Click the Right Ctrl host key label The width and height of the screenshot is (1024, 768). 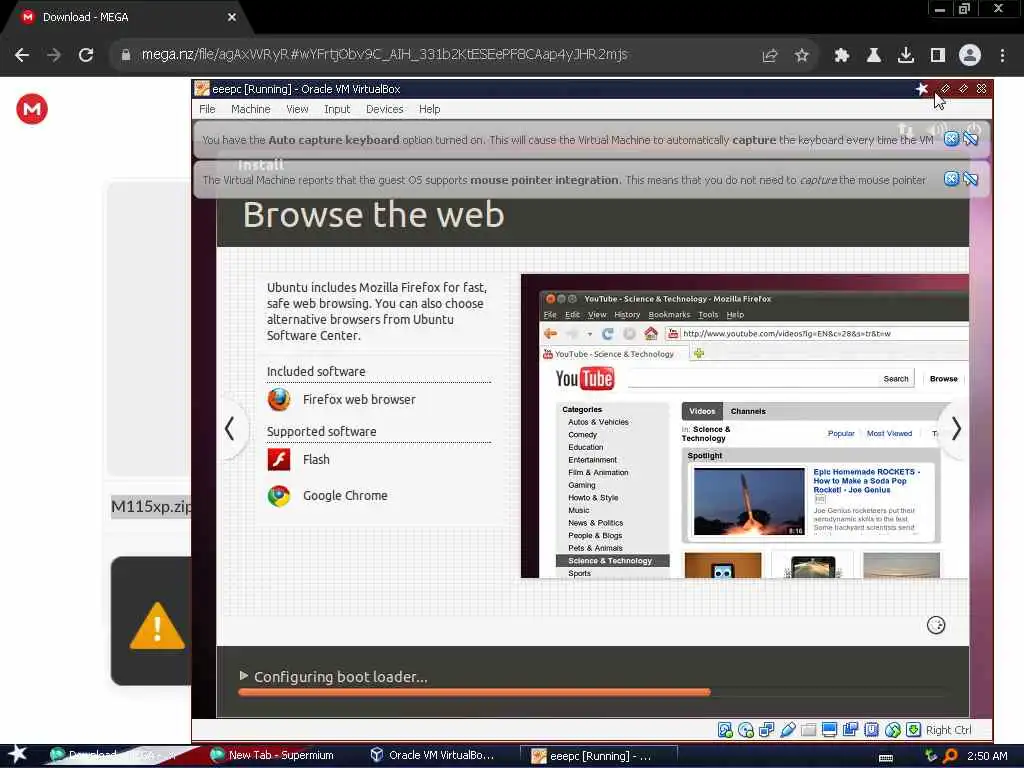[948, 730]
